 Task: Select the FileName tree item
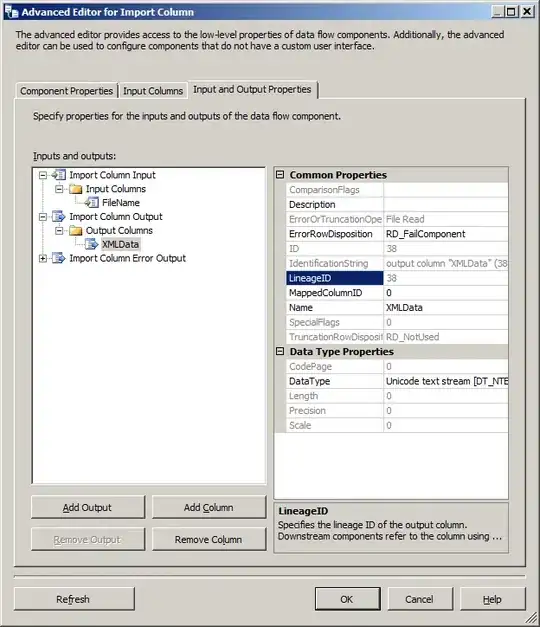121,203
